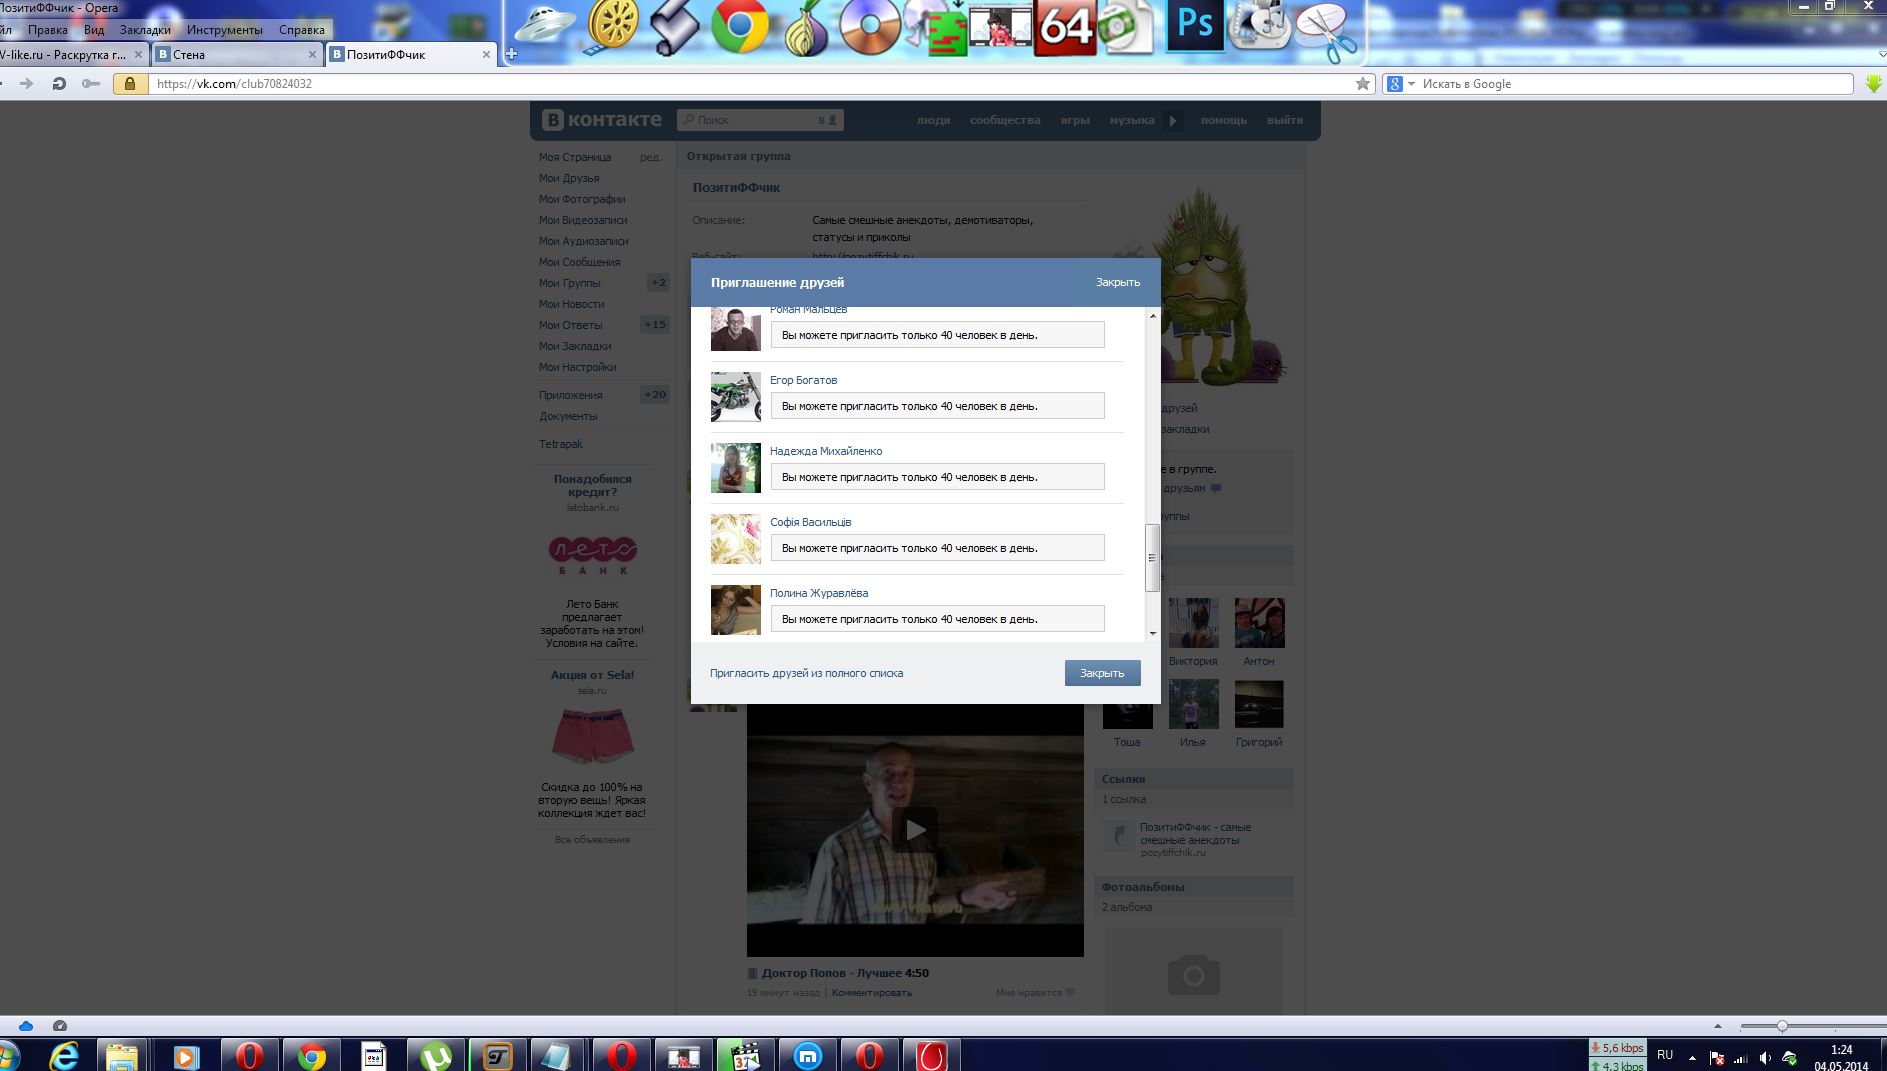Open the search engine dropdown arrow
Image resolution: width=1887 pixels, height=1071 pixels.
tap(1411, 84)
